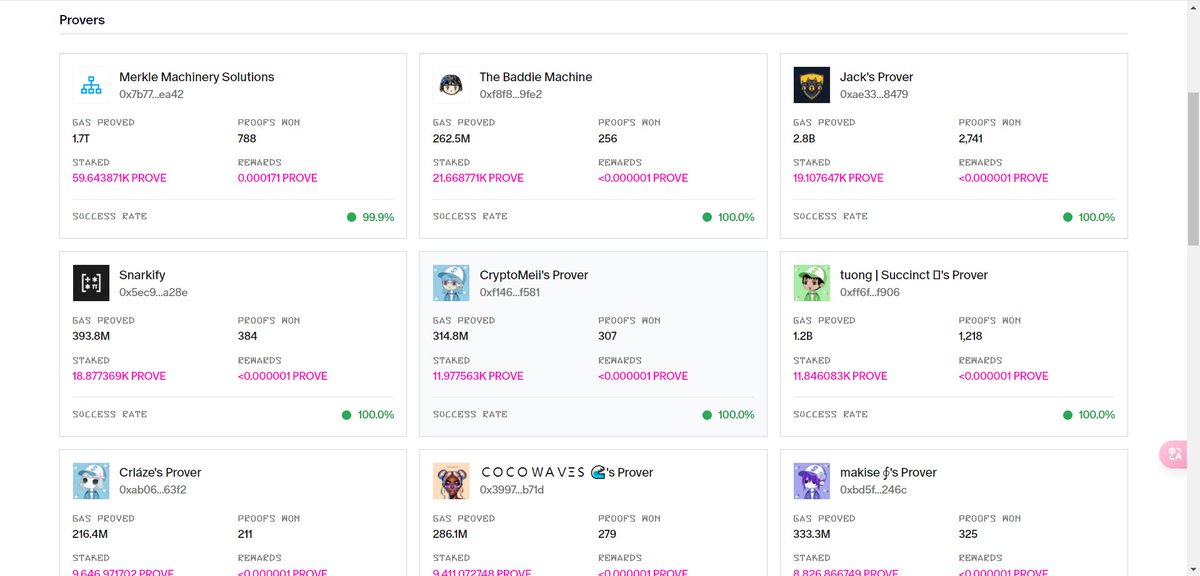Open Crláze's Prover avatar image
Image resolution: width=1200 pixels, height=576 pixels.
91,481
